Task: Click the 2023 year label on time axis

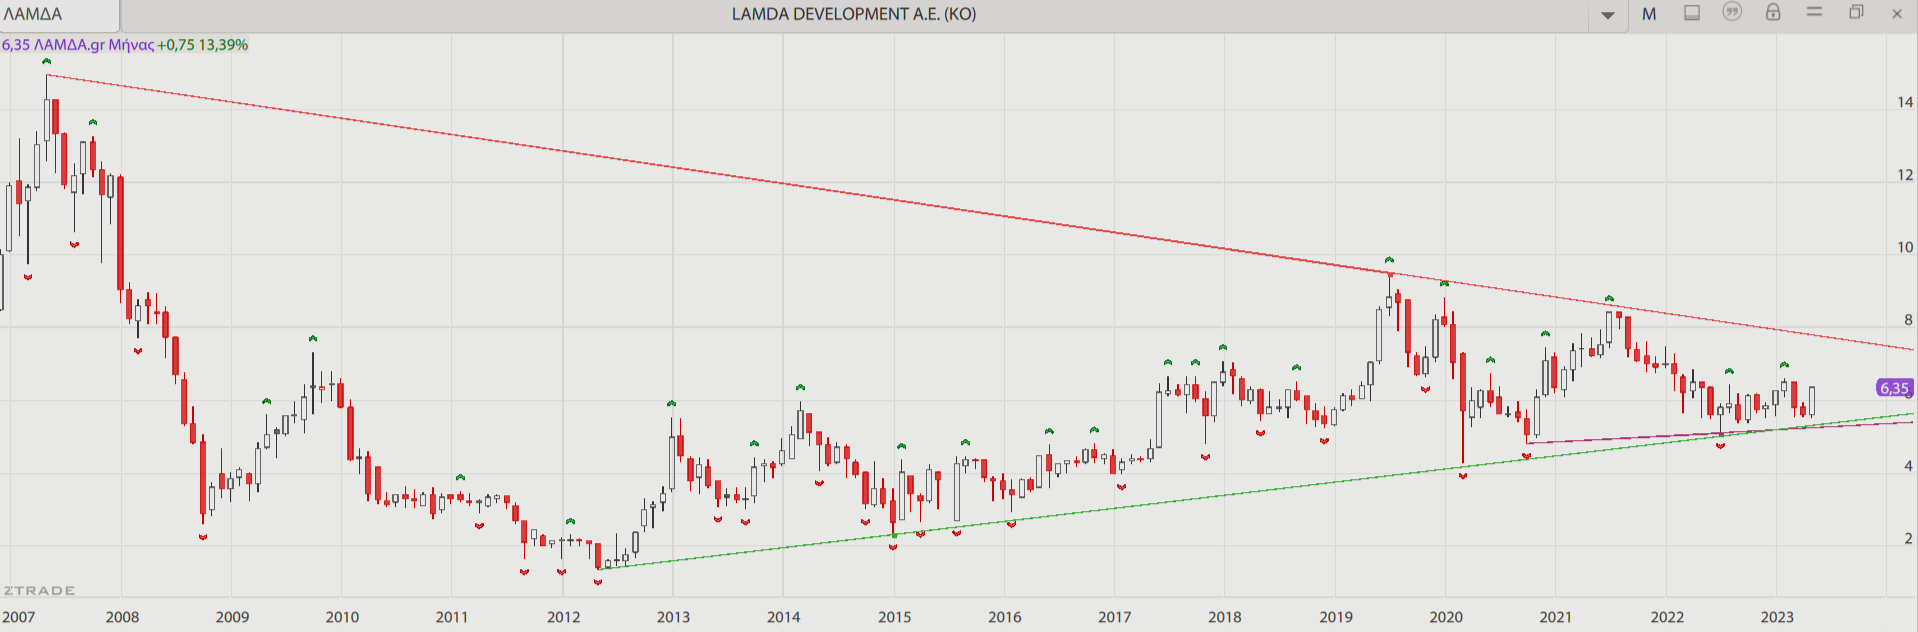Action: [1777, 617]
